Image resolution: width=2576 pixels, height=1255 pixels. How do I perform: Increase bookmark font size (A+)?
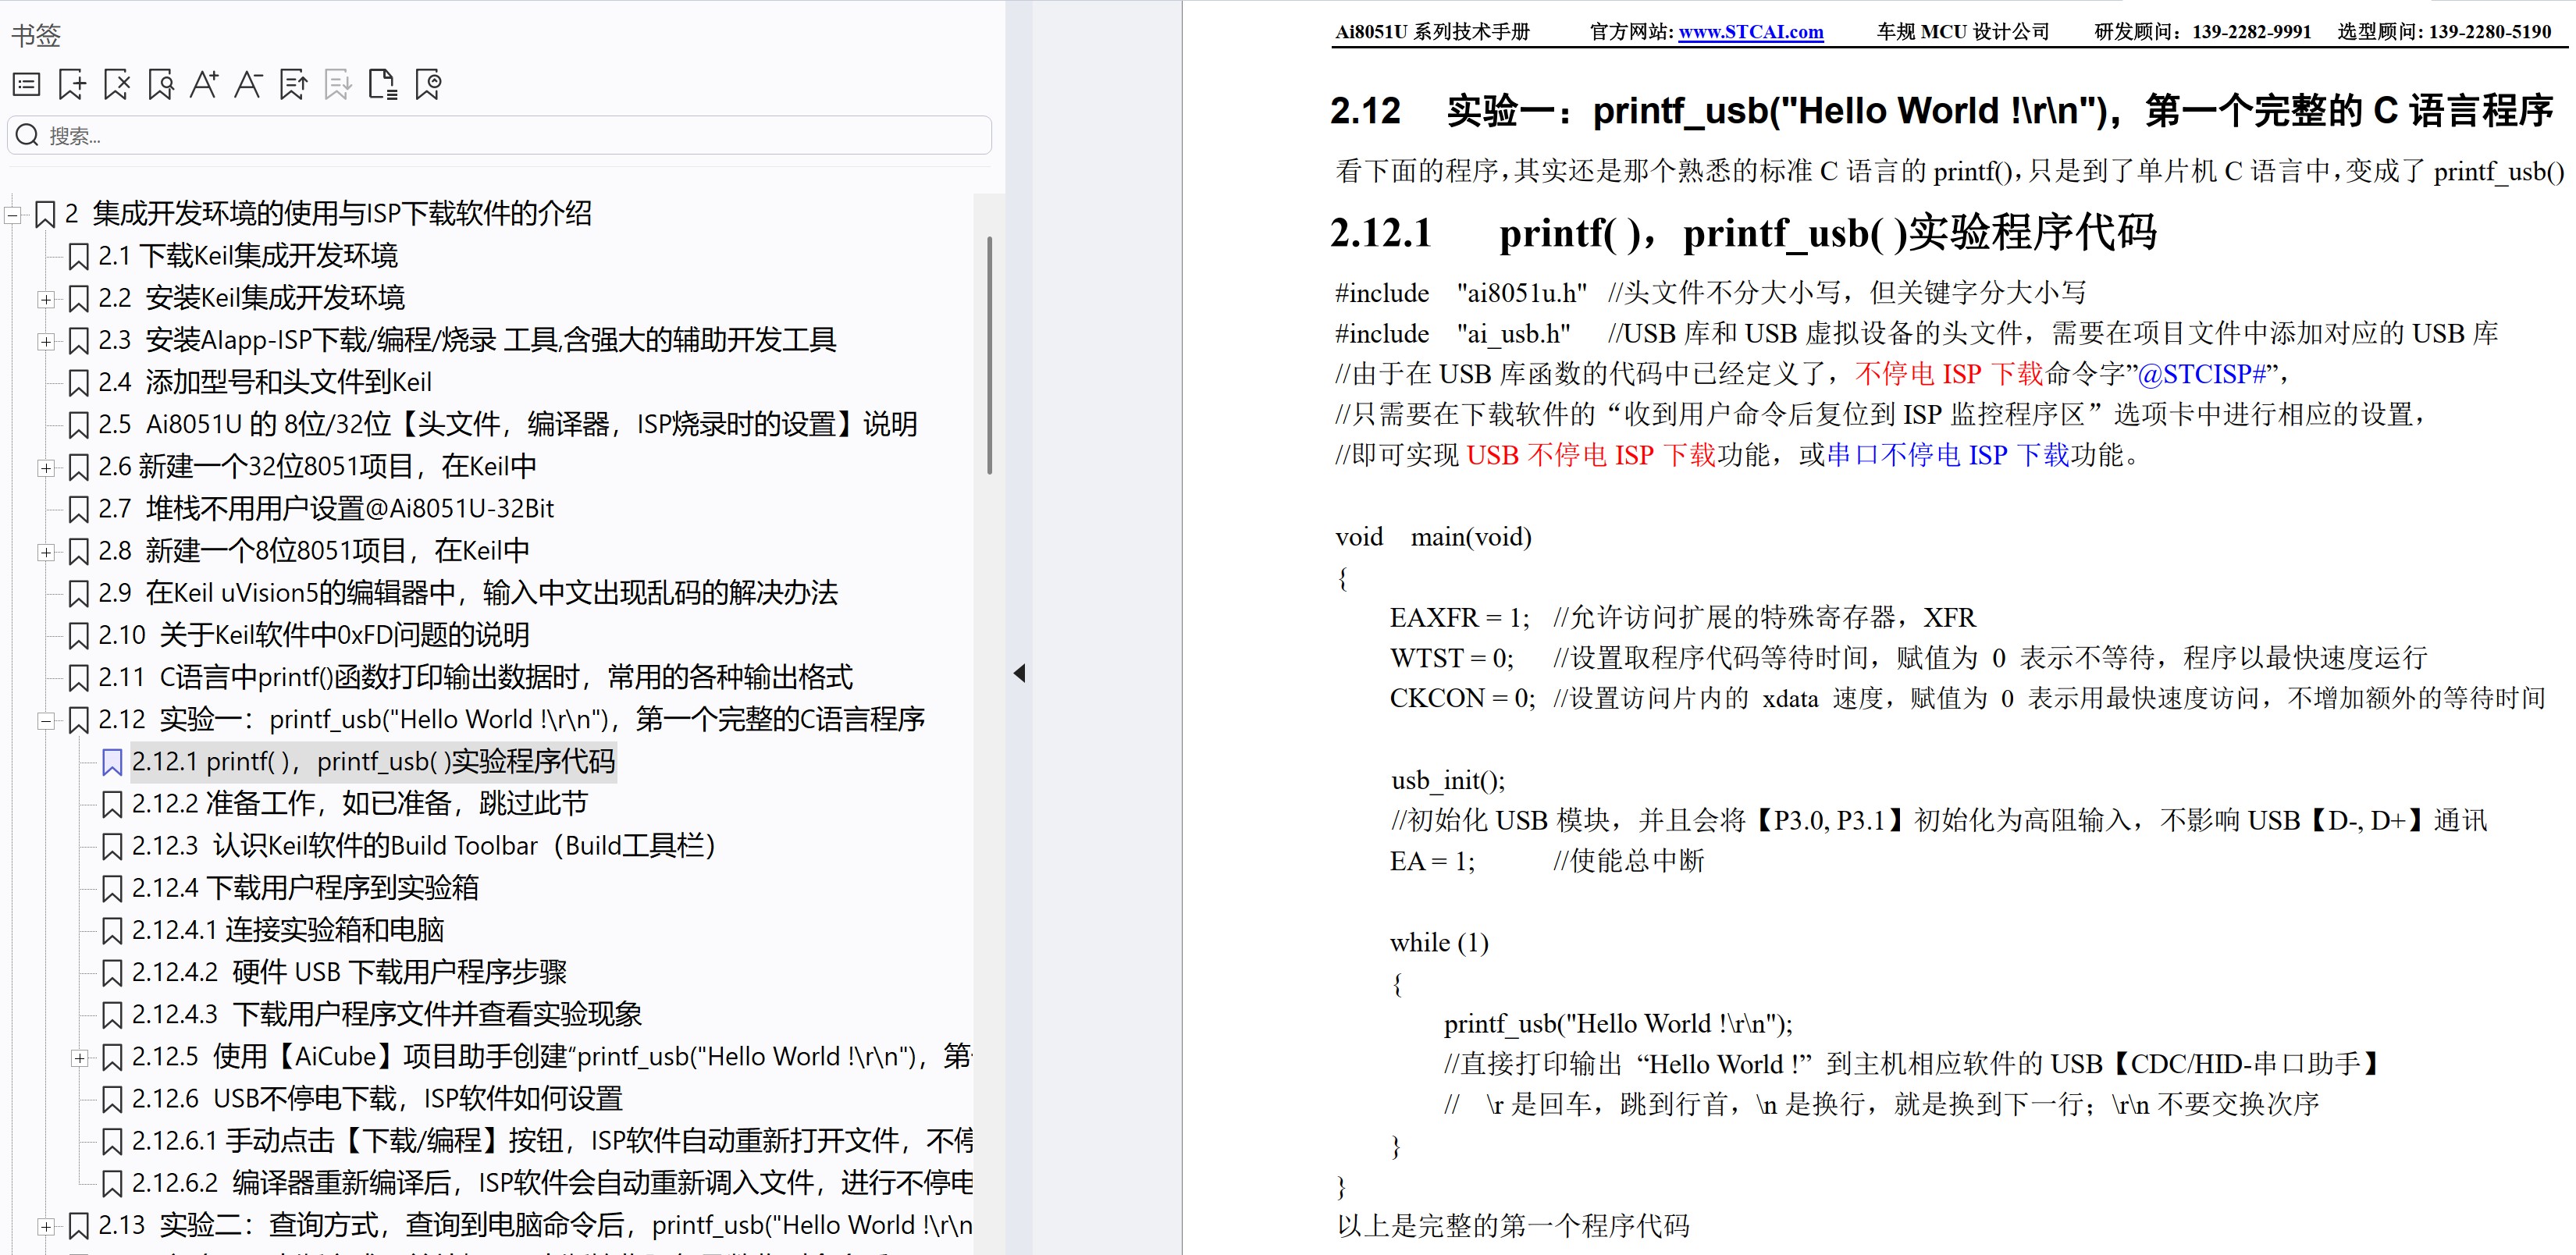tap(205, 85)
